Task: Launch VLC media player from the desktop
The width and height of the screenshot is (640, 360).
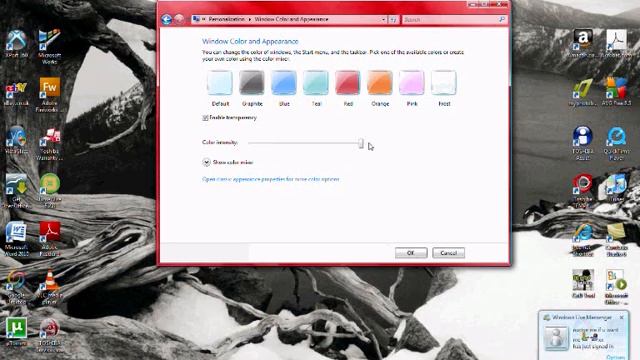Action: coord(49,287)
